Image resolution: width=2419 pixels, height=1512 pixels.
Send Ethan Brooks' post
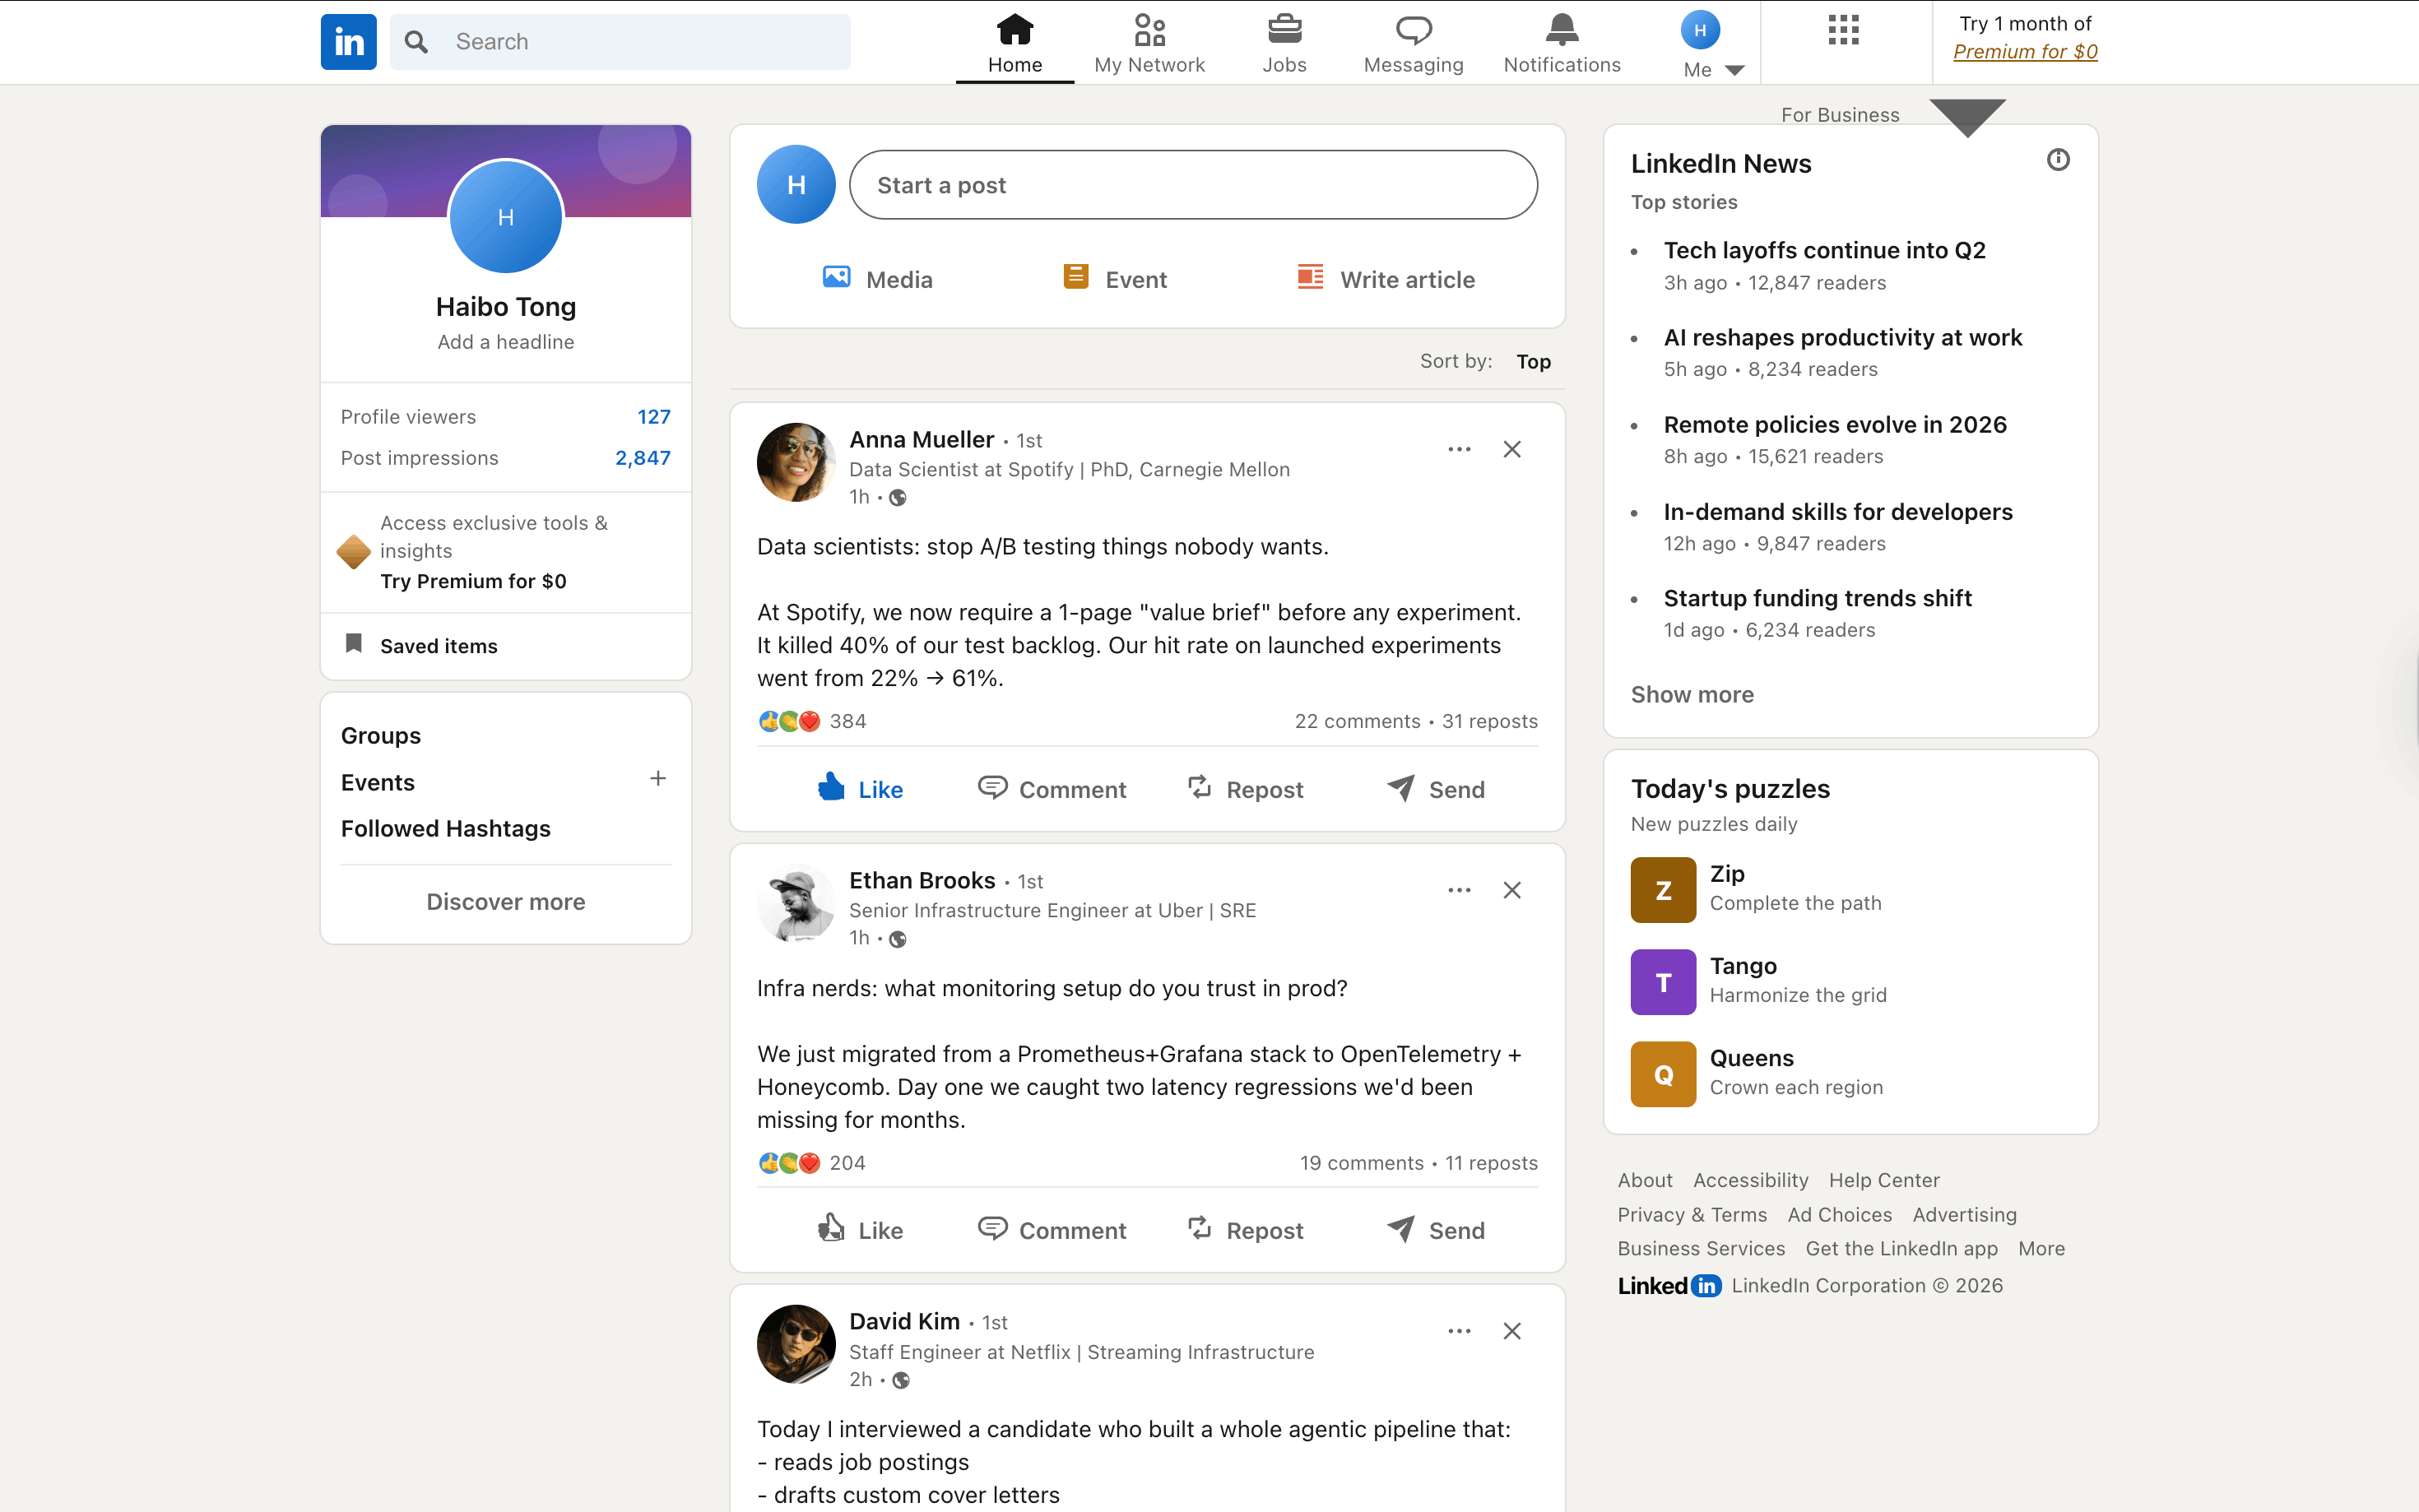(1436, 1230)
